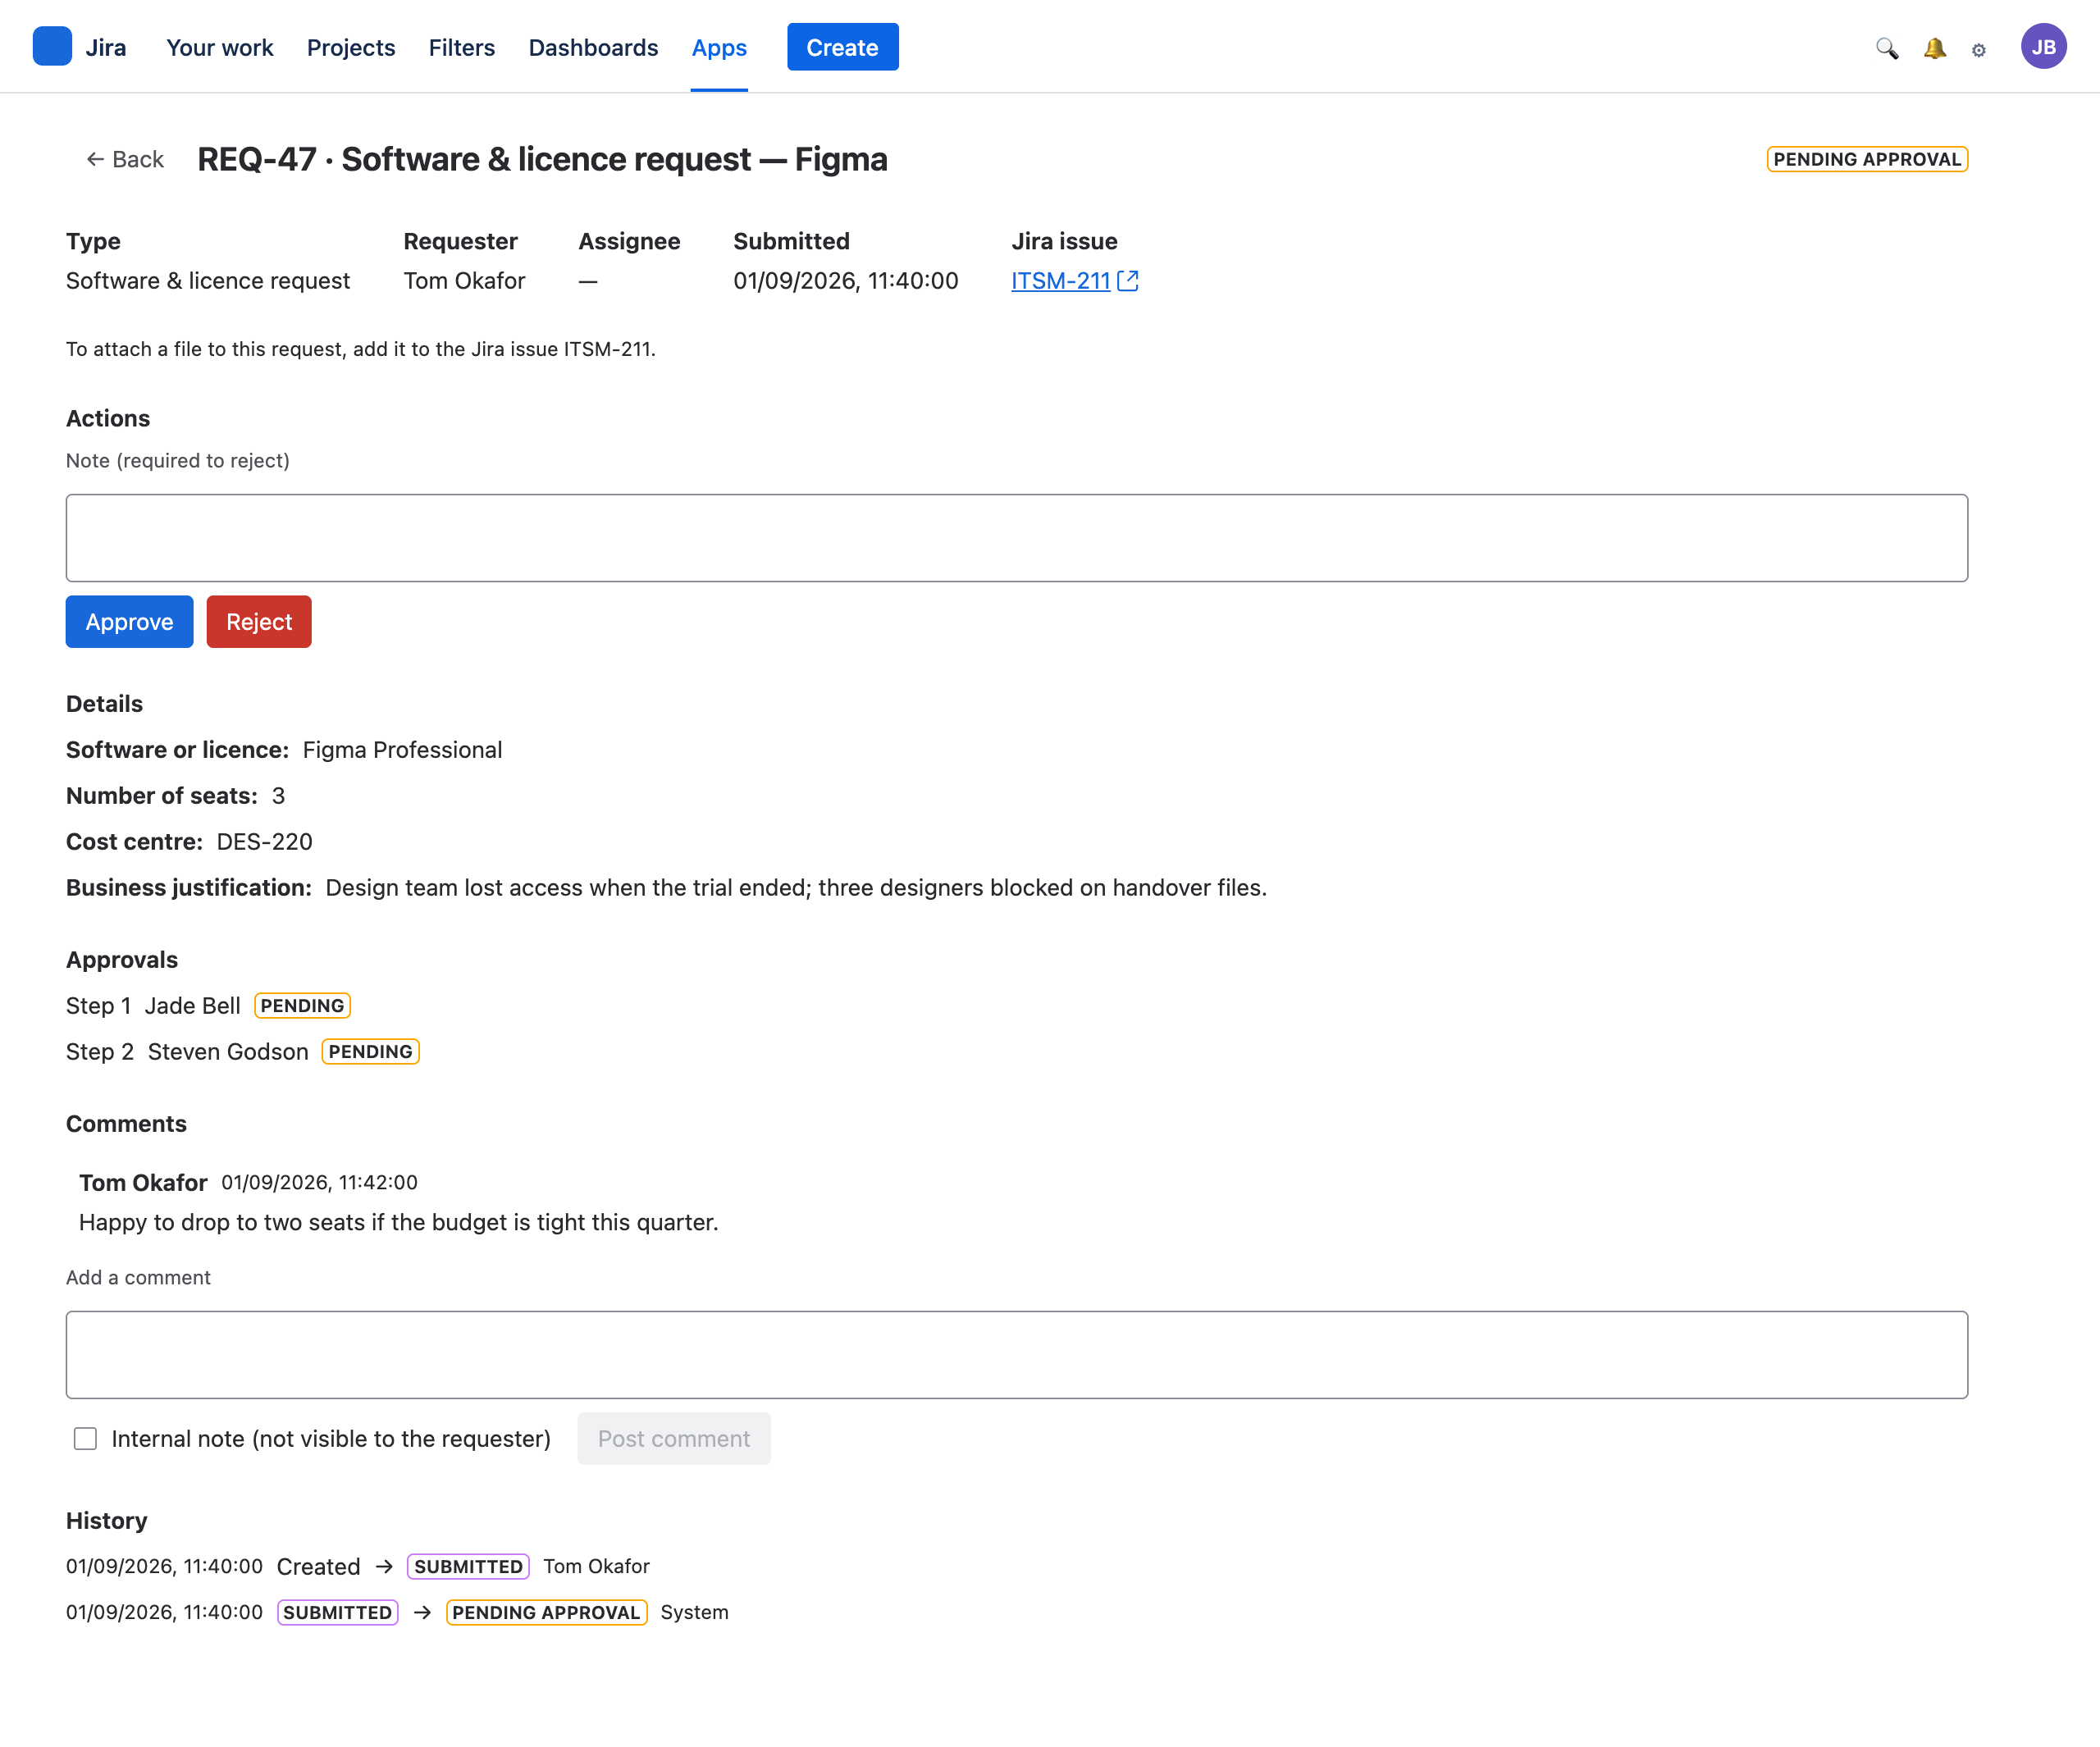
Task: Open the ITSM-211 Jira issue link
Action: (x=1060, y=281)
